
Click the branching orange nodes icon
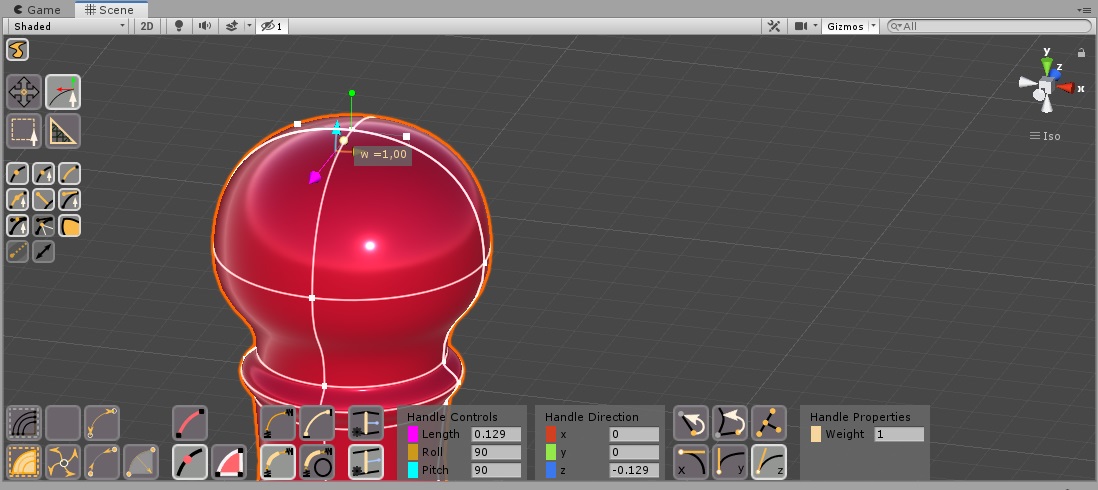769,423
